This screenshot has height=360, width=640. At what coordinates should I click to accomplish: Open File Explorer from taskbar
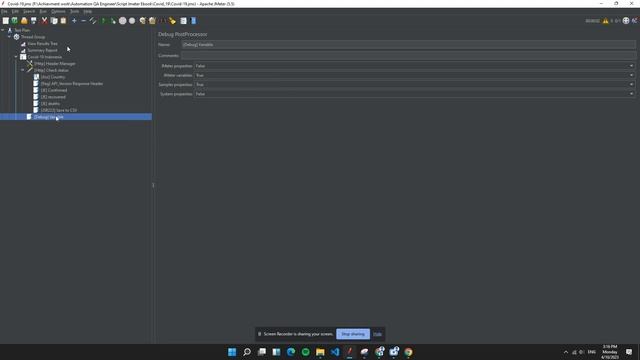(320, 352)
